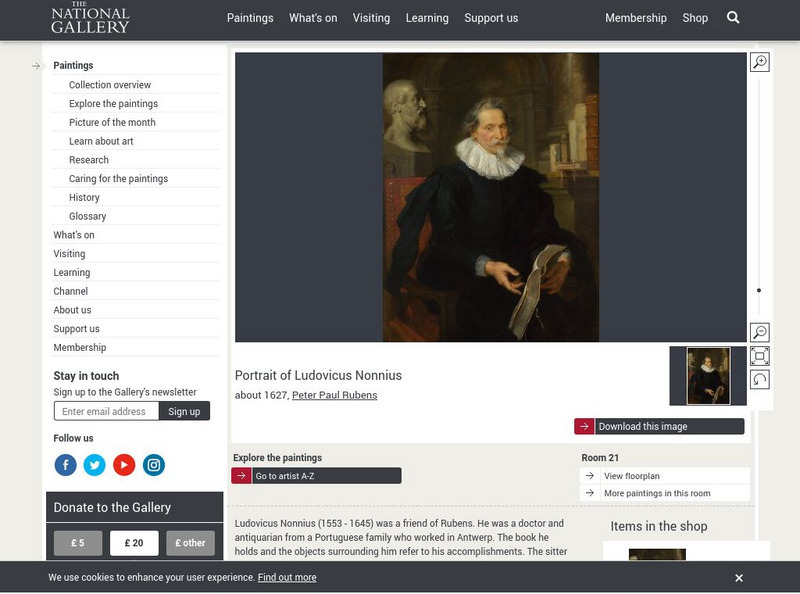Open Find out more cookie link

[287, 577]
